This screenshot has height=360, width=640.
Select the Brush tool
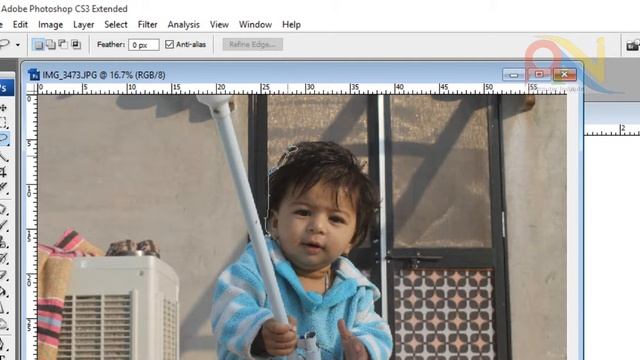4,225
